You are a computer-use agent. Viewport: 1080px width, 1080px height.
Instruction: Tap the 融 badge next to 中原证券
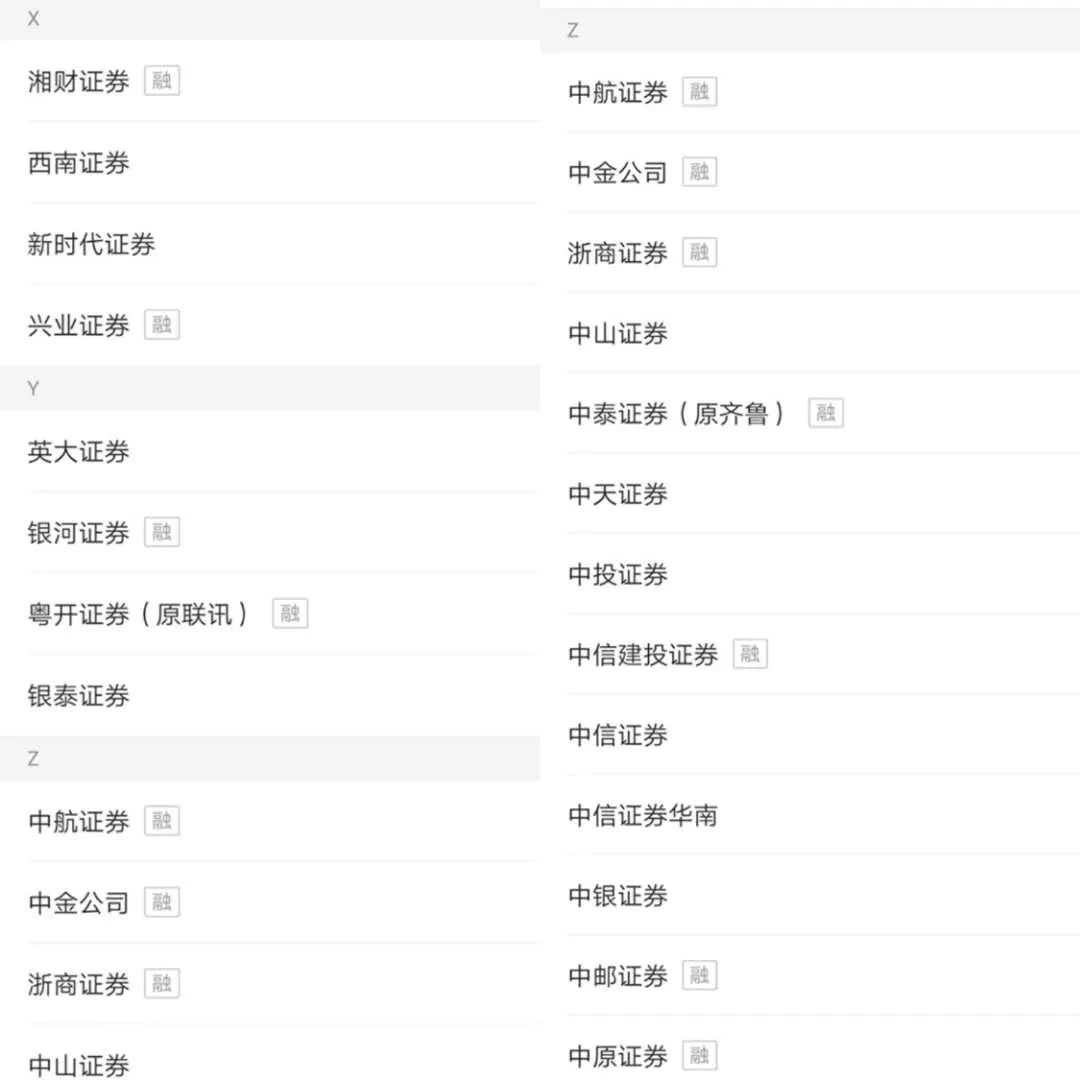700,1055
